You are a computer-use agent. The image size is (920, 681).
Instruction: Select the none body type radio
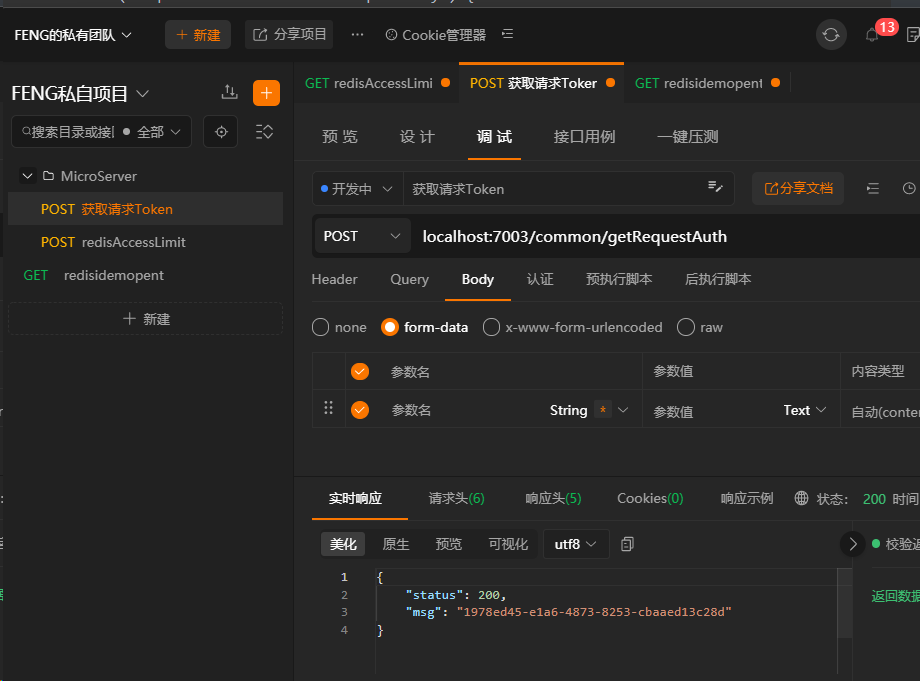321,327
